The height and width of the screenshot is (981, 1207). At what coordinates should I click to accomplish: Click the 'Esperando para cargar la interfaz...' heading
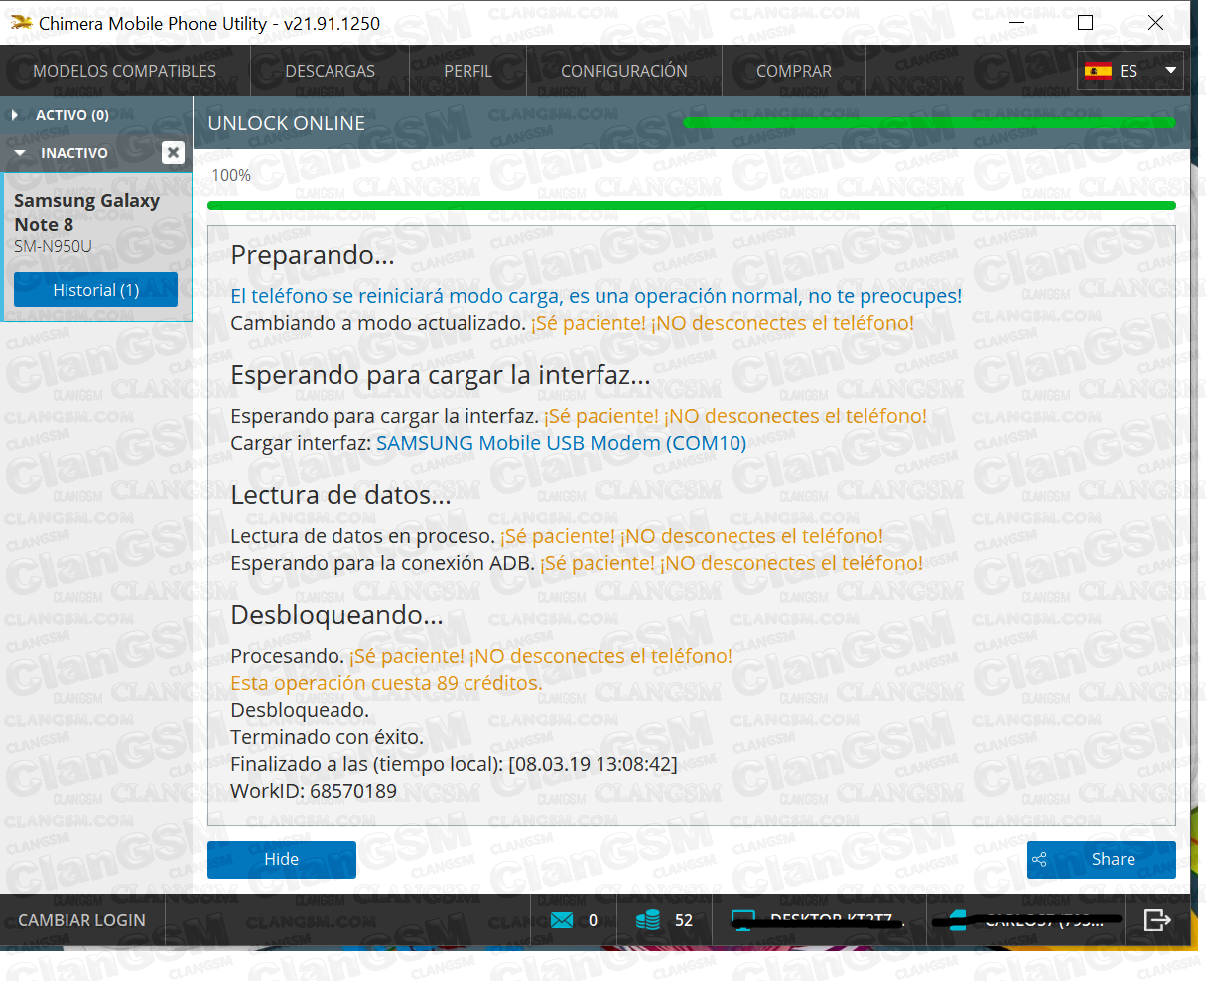(440, 375)
